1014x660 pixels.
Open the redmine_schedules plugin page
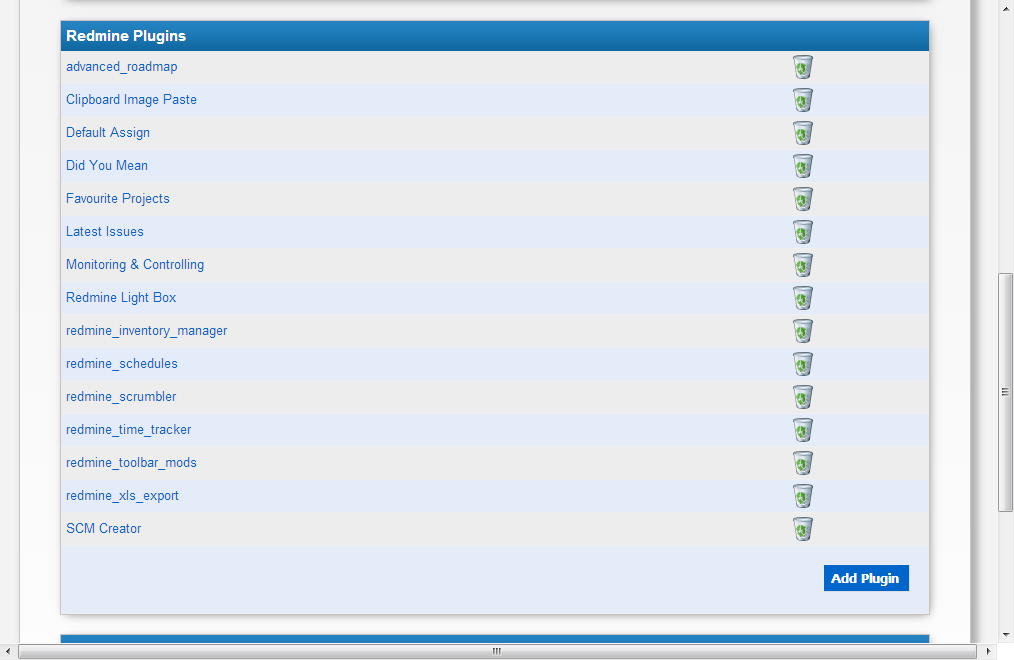point(121,364)
